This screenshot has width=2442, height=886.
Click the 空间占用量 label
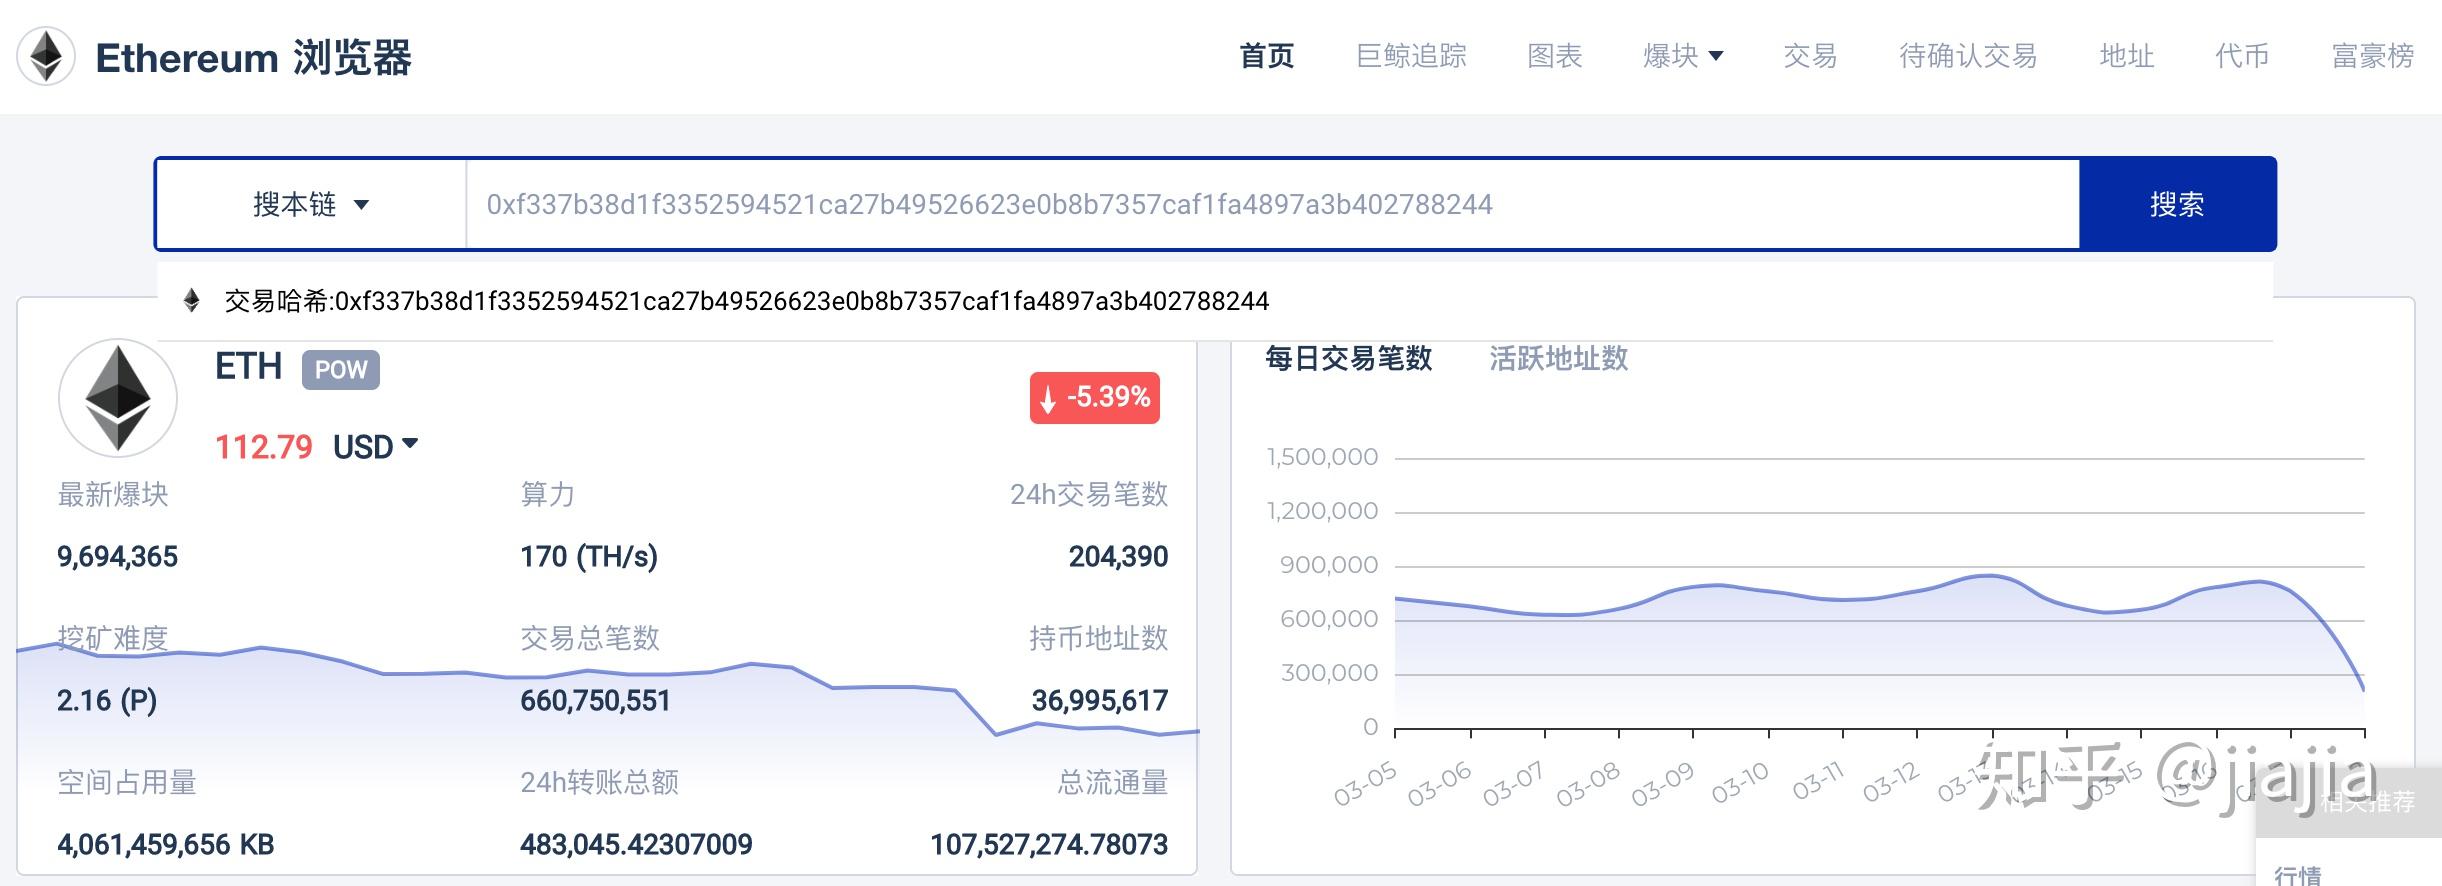[127, 782]
